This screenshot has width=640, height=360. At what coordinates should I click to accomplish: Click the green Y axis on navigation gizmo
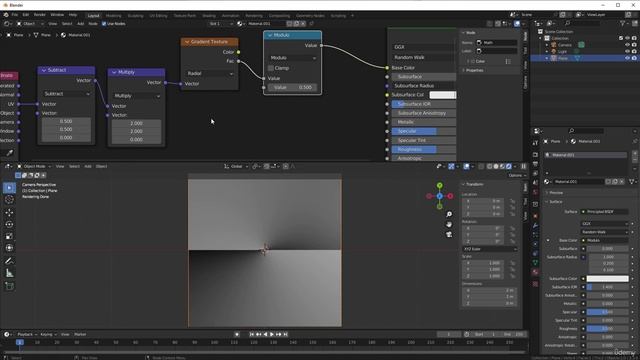(x=440, y=186)
